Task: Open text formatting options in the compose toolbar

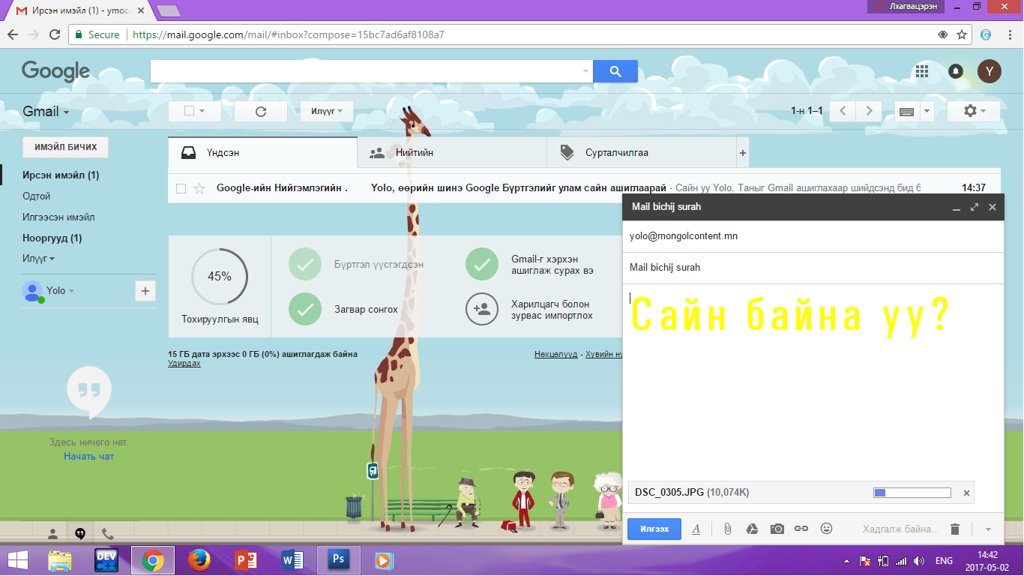Action: click(x=696, y=529)
